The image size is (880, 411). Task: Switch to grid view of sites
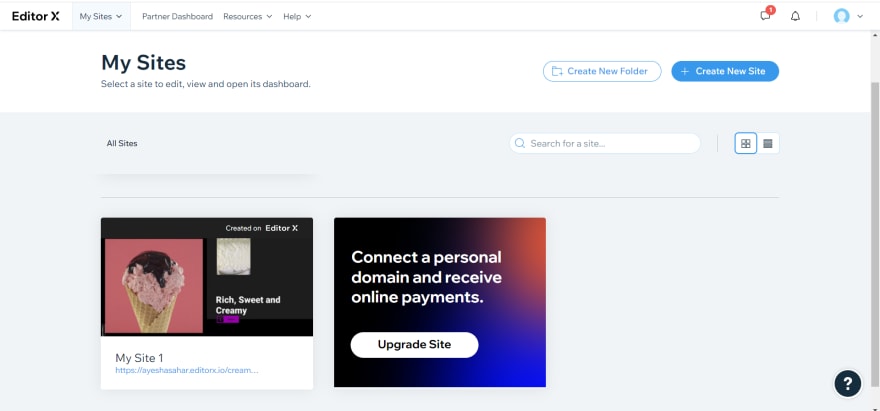coord(745,143)
